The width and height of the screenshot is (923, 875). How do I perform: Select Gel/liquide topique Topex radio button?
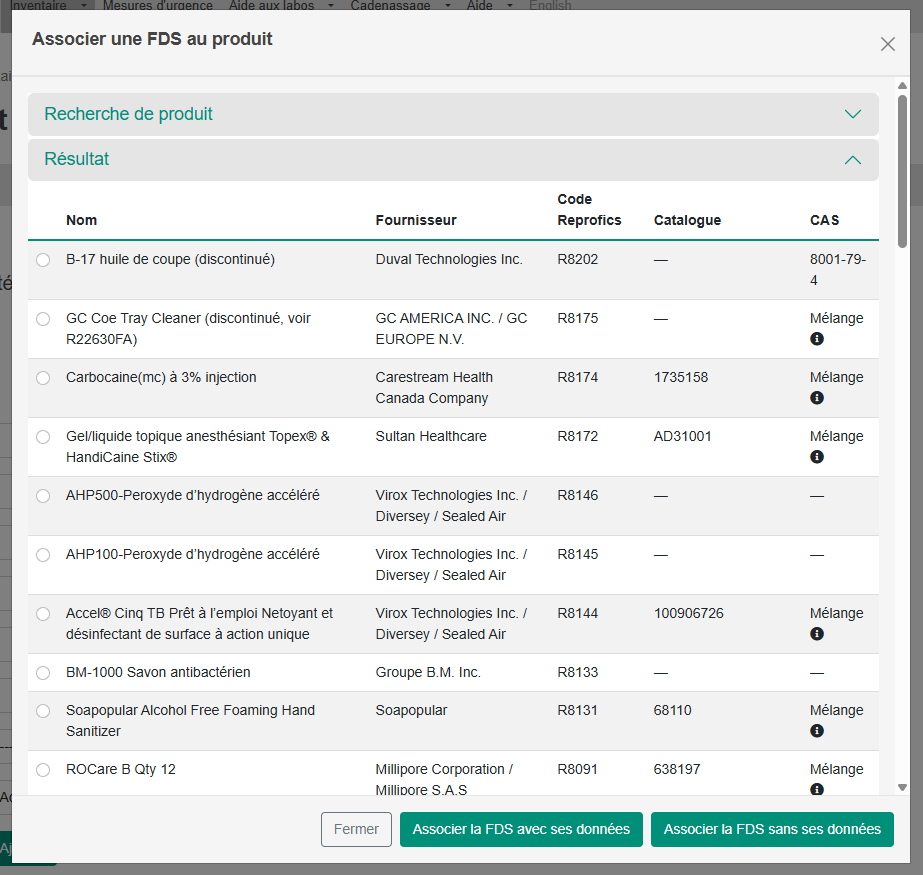pyautogui.click(x=43, y=436)
